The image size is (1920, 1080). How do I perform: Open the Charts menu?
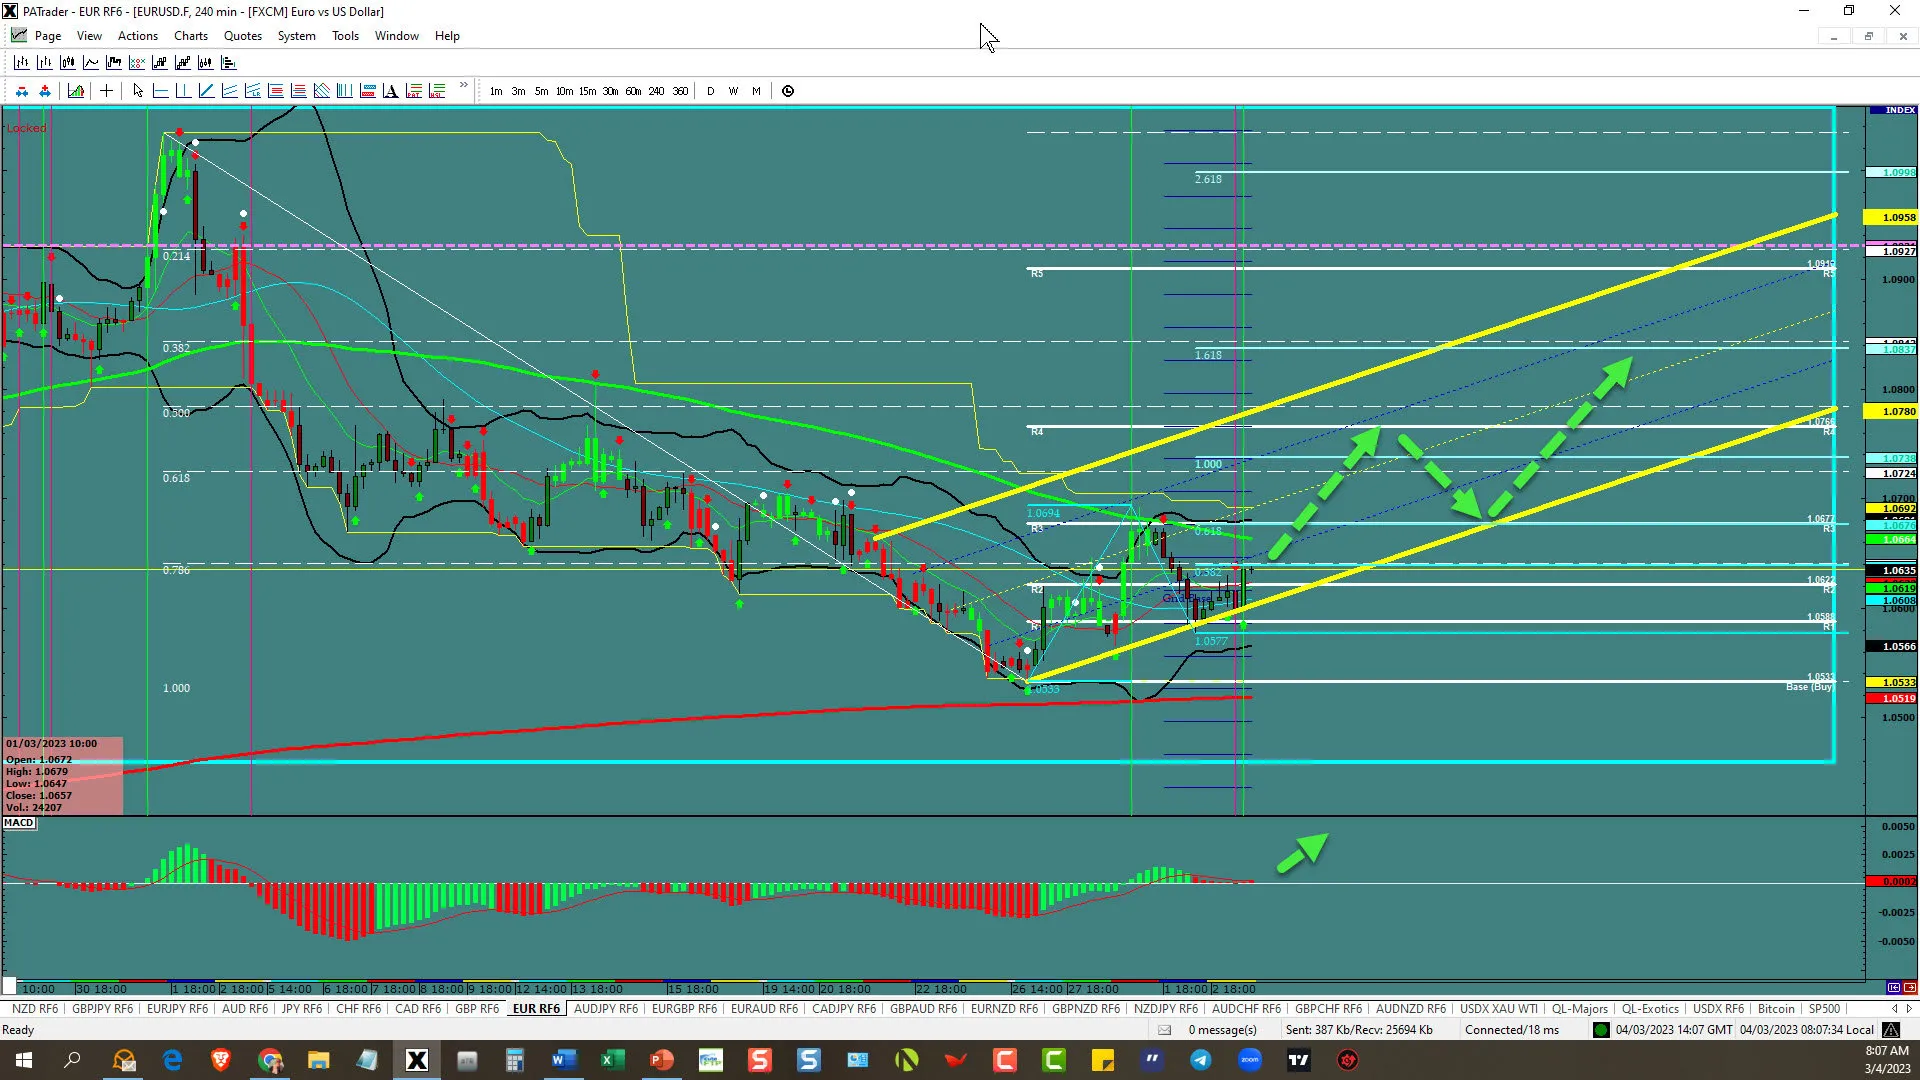[x=191, y=36]
